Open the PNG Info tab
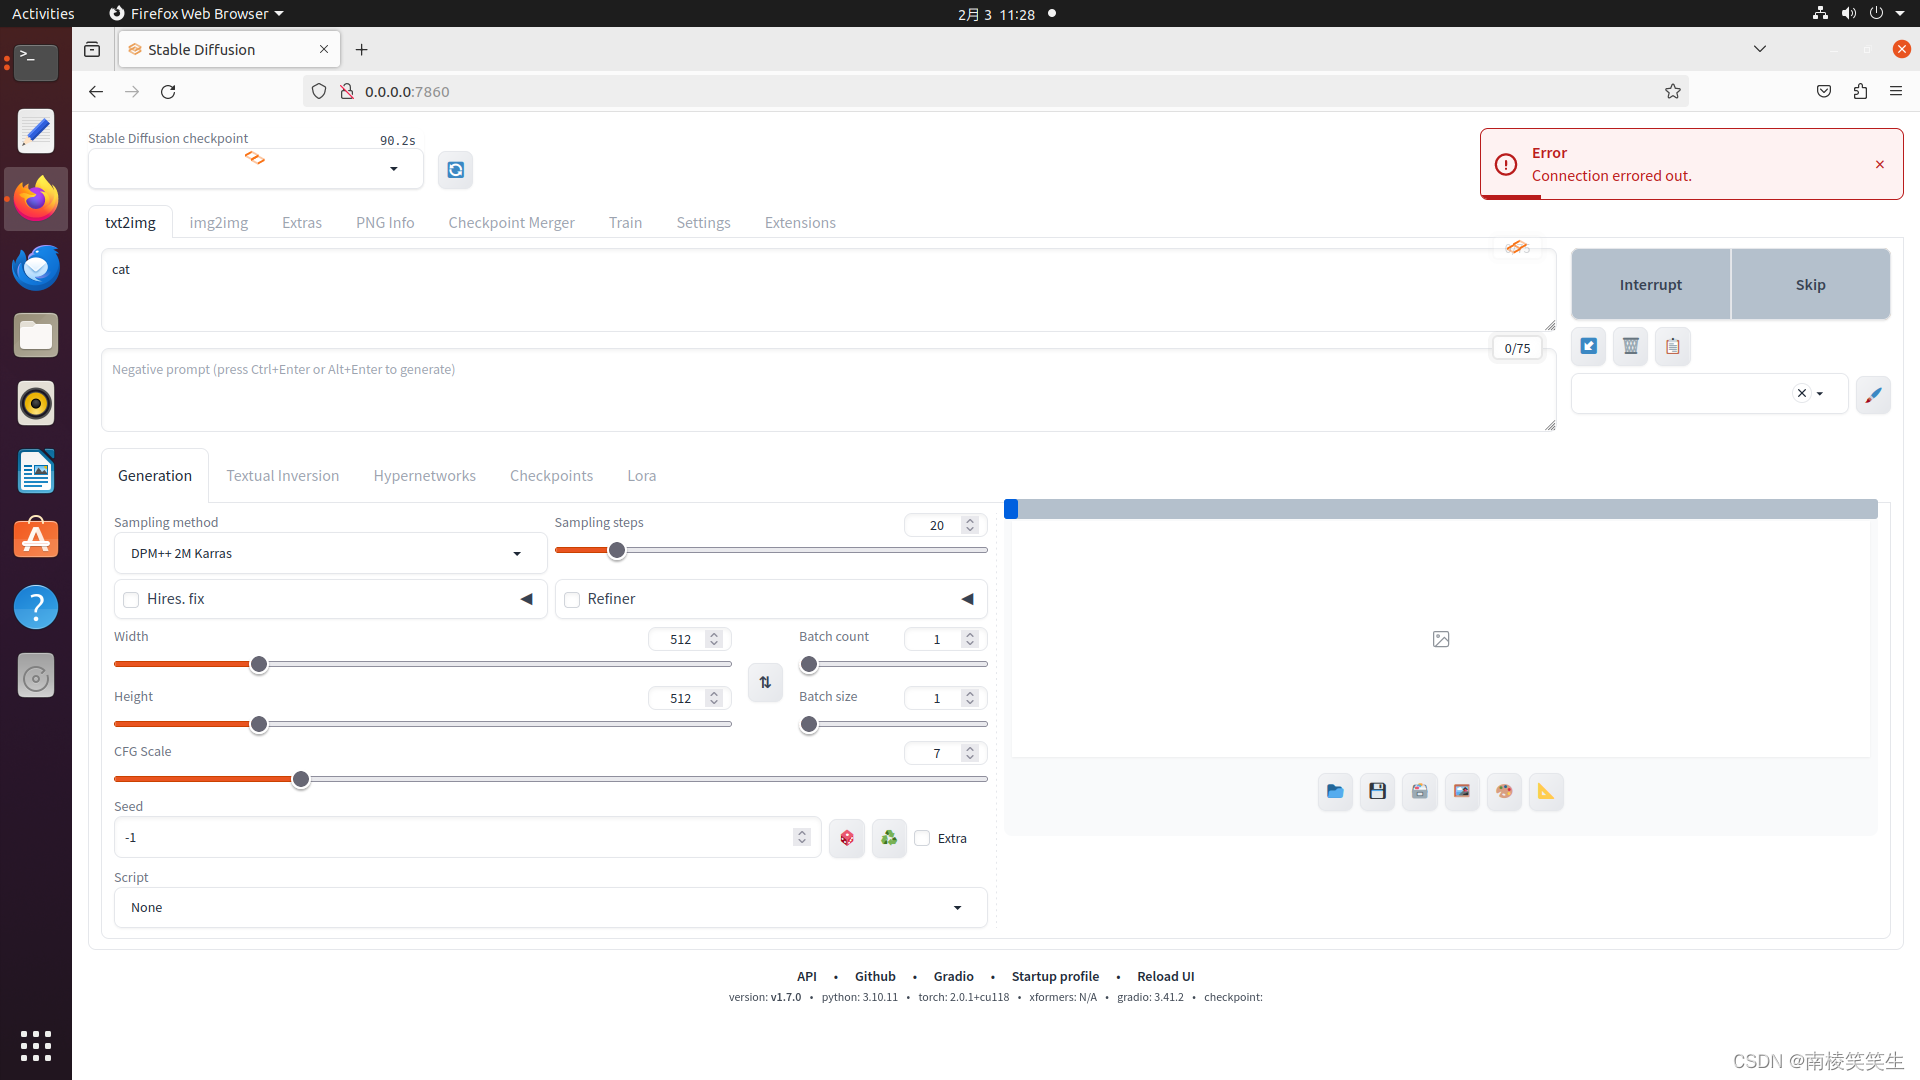 click(385, 222)
